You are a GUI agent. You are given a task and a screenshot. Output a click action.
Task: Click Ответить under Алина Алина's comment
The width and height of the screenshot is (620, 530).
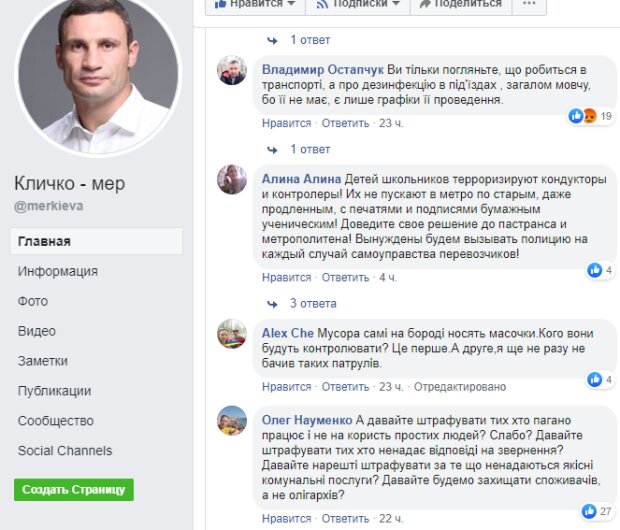[345, 277]
